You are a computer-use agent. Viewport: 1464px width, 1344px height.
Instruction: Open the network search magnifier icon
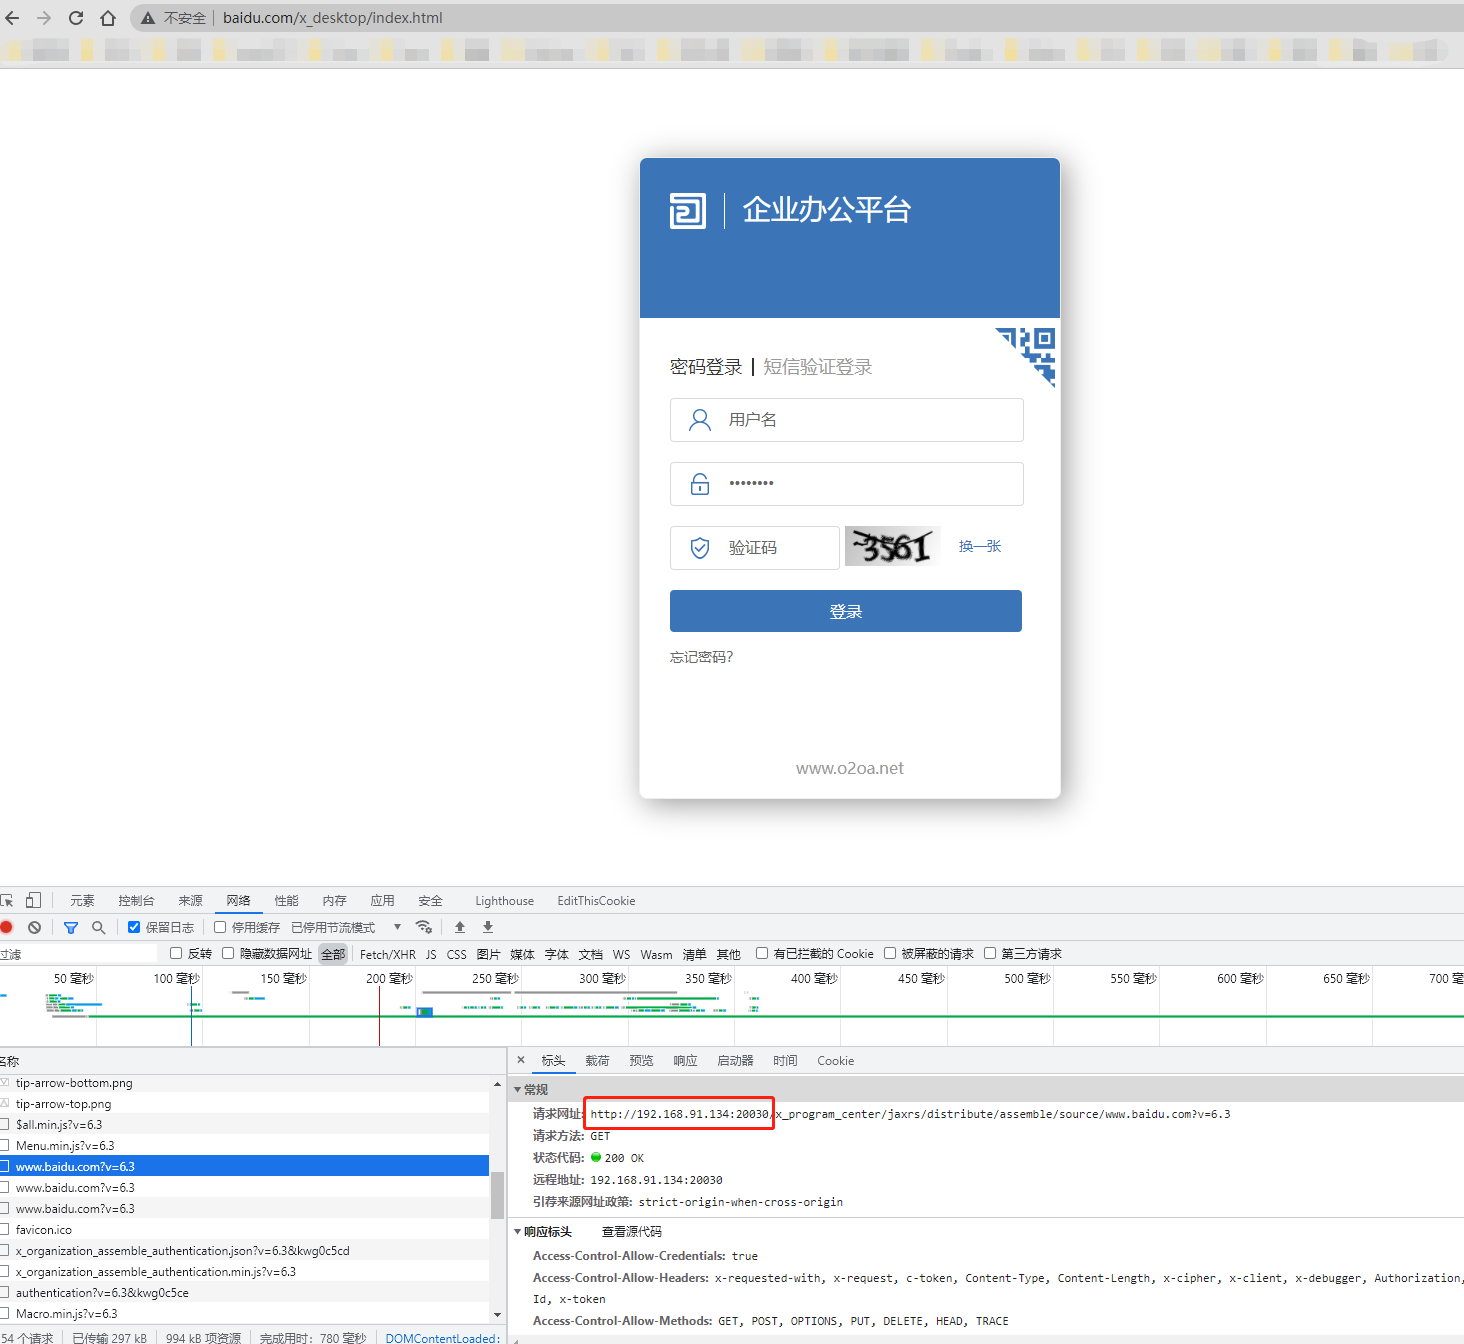point(99,927)
